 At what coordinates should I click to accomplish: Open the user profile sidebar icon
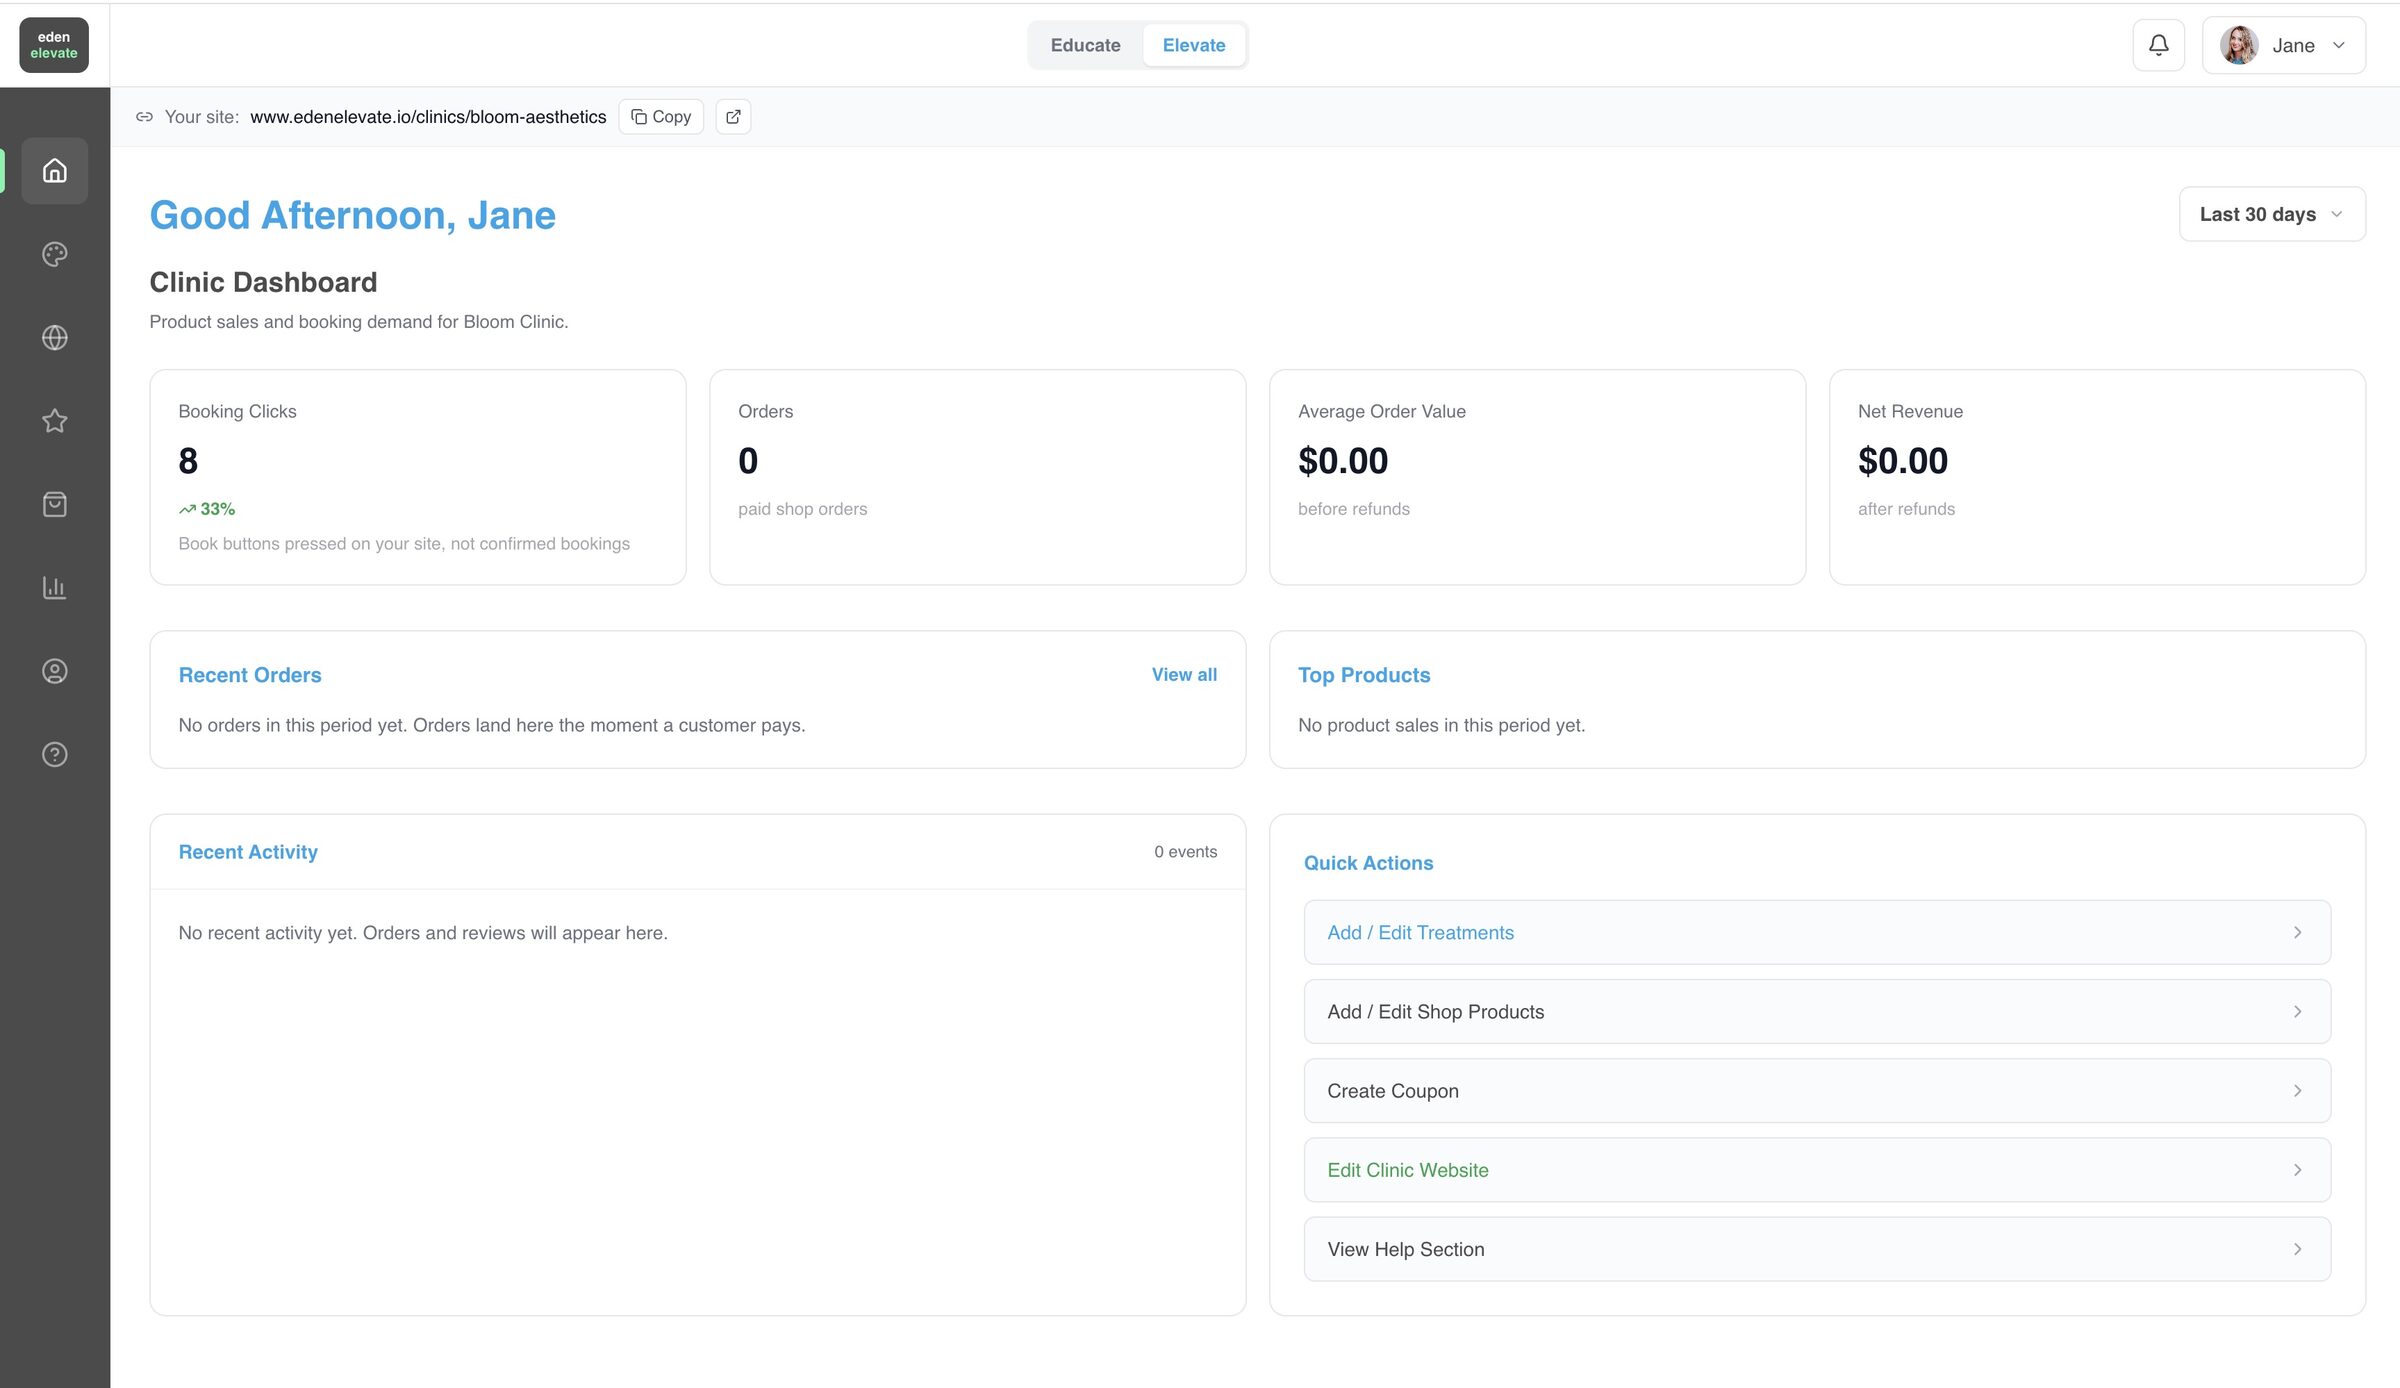pyautogui.click(x=55, y=671)
